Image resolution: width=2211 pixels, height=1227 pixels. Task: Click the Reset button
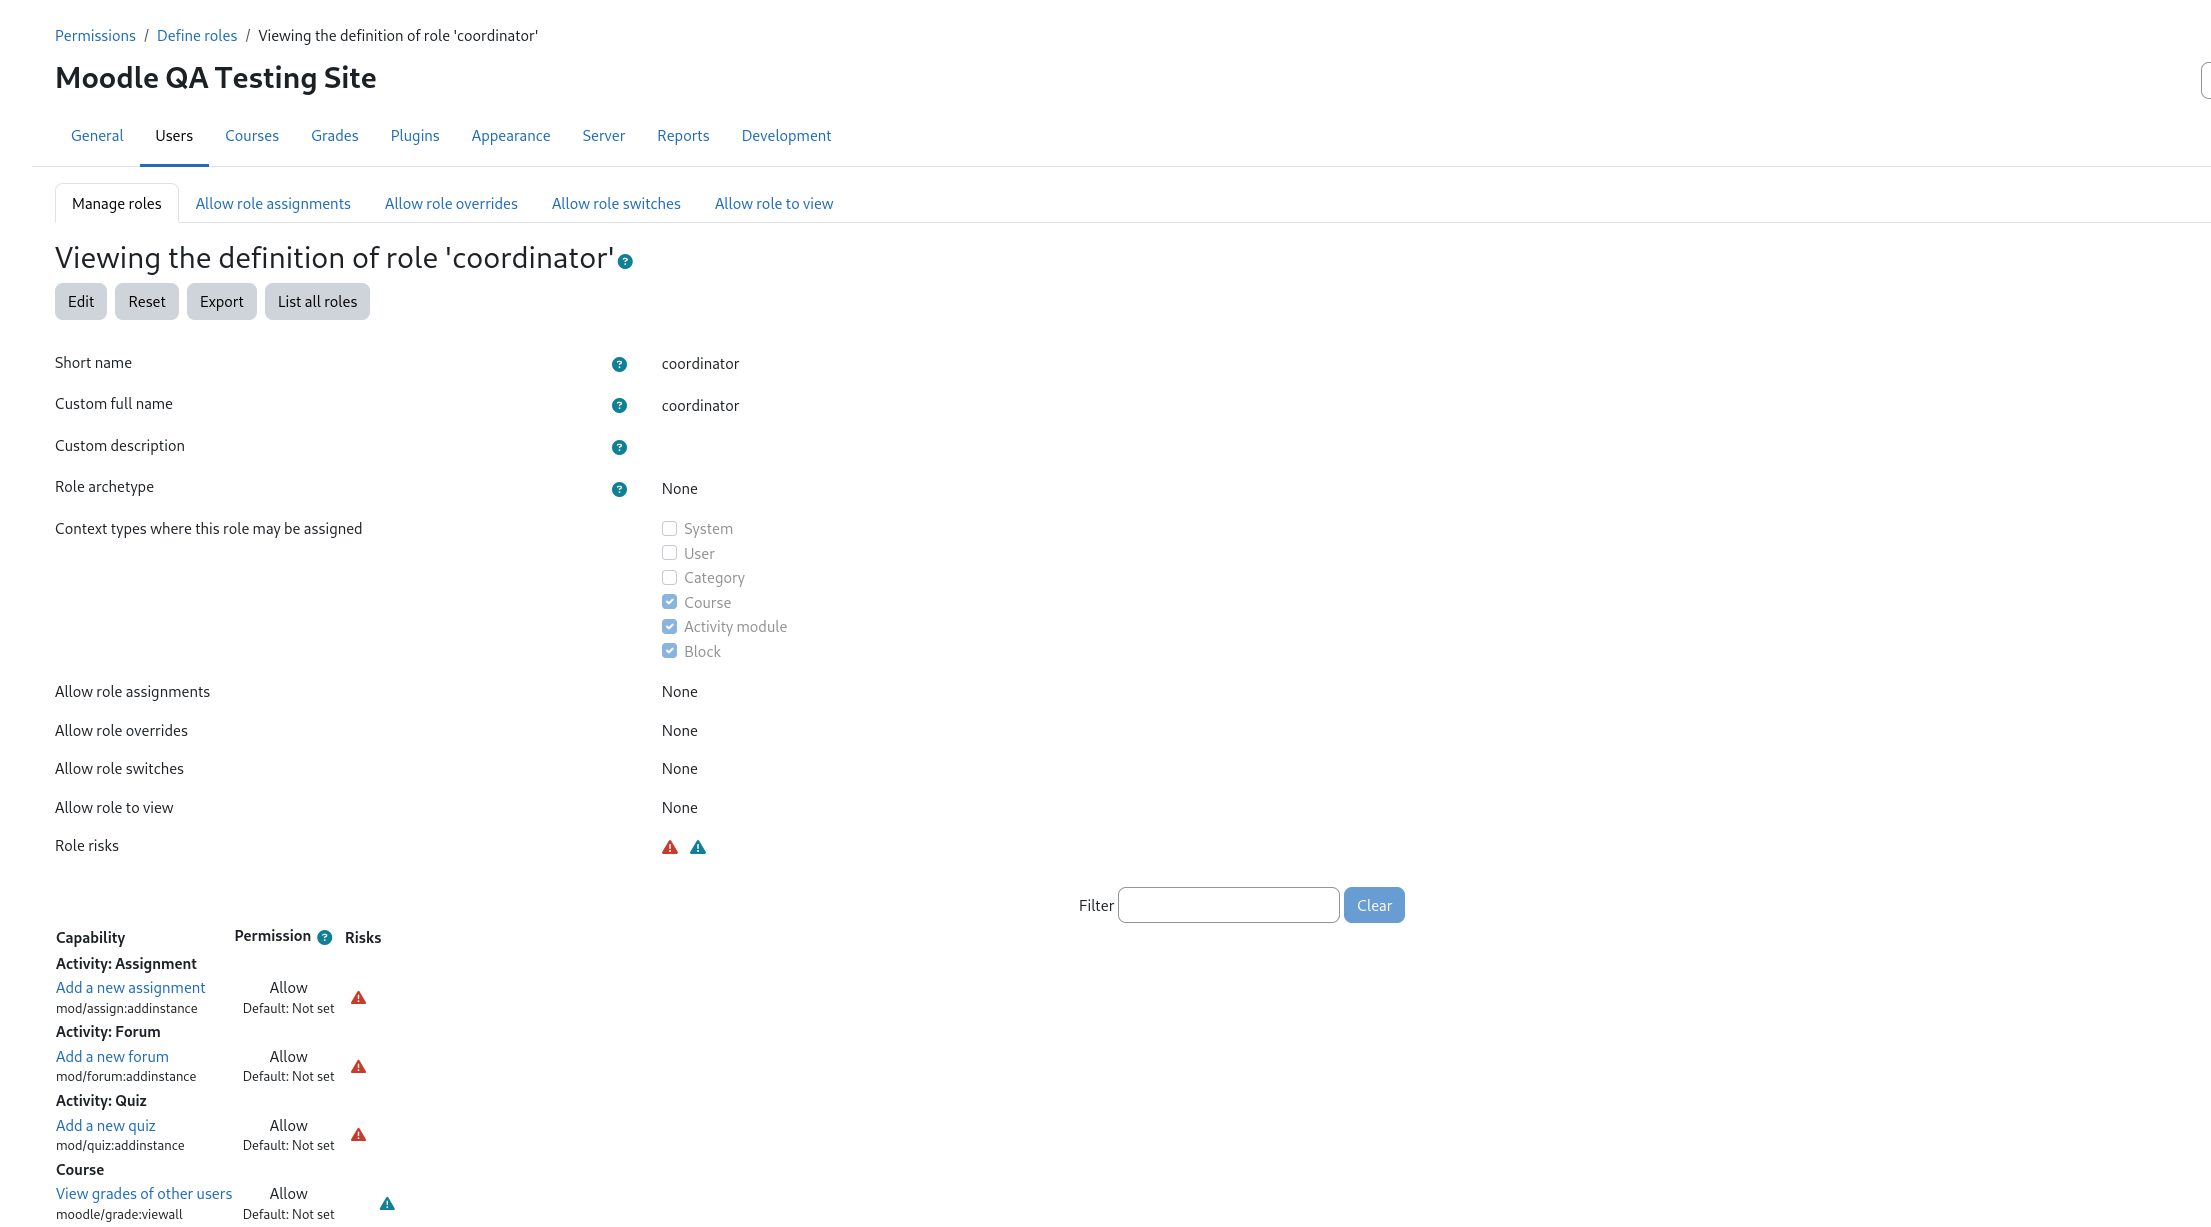pos(147,302)
